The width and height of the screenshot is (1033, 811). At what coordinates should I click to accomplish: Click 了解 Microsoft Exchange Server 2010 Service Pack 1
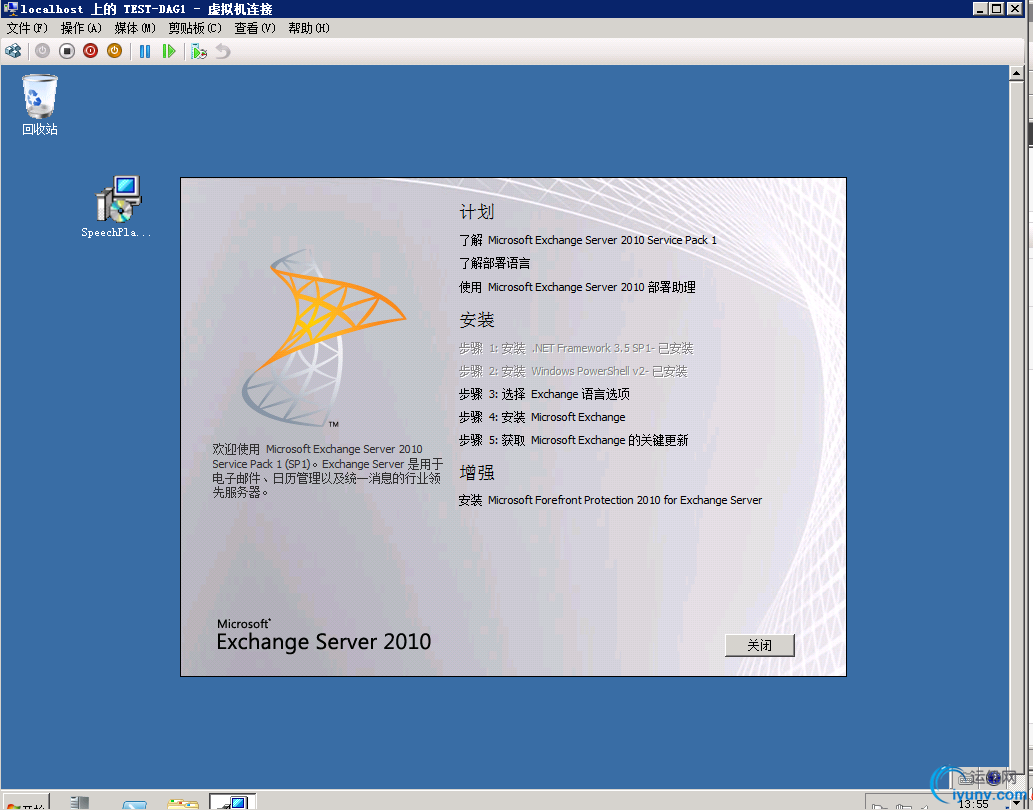point(588,240)
